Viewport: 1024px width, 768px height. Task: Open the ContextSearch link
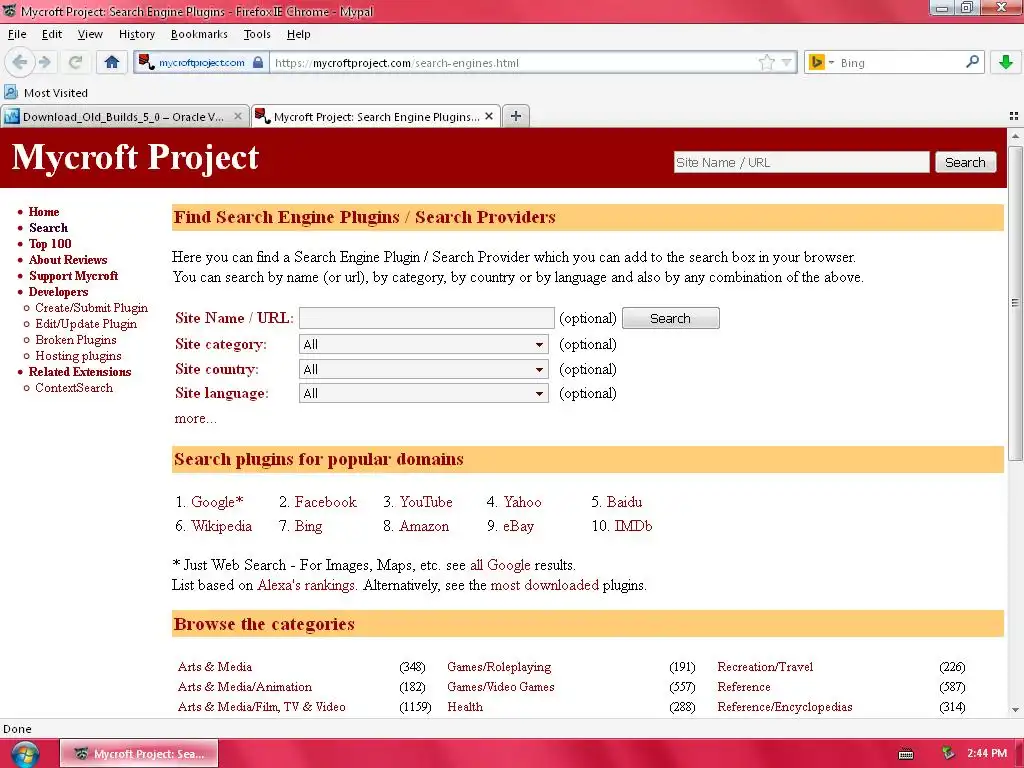[x=74, y=388]
